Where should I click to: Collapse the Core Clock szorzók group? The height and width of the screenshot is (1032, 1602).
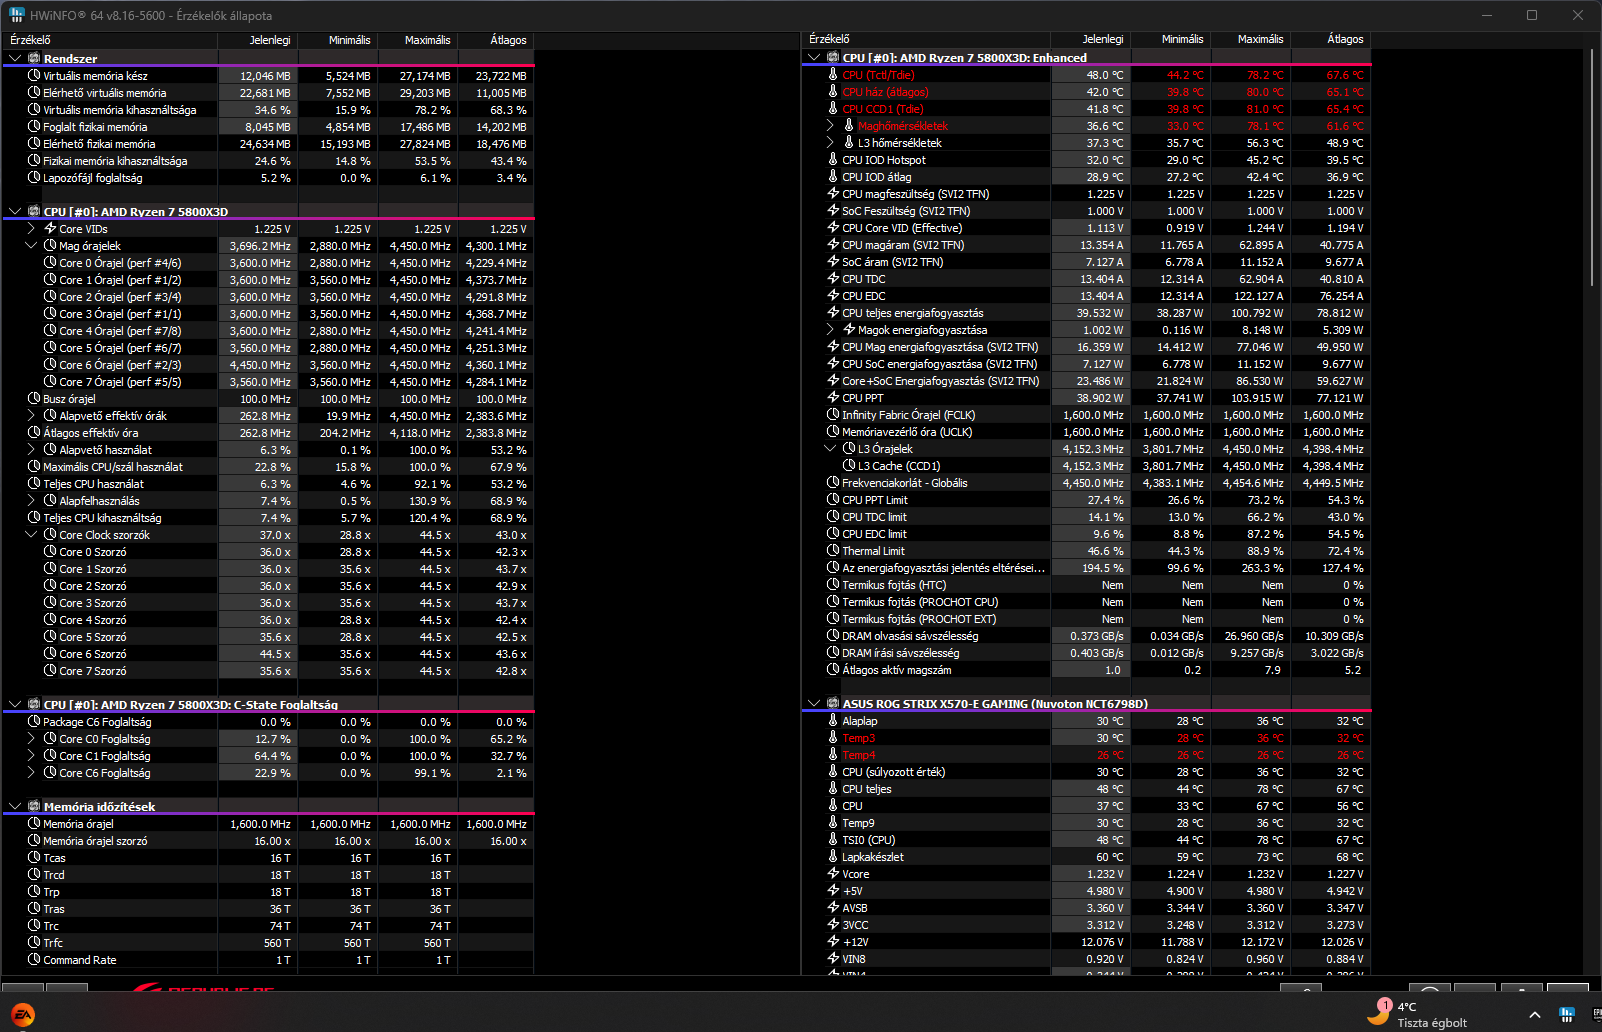point(31,535)
